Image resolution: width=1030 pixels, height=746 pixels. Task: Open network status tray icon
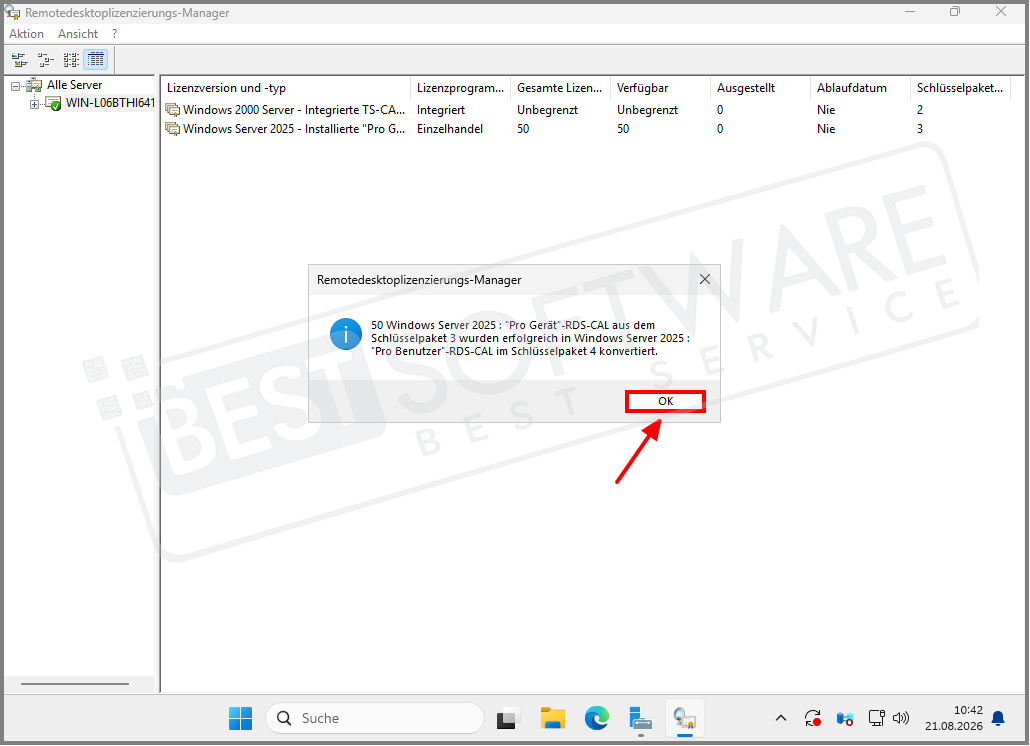pyautogui.click(x=876, y=718)
